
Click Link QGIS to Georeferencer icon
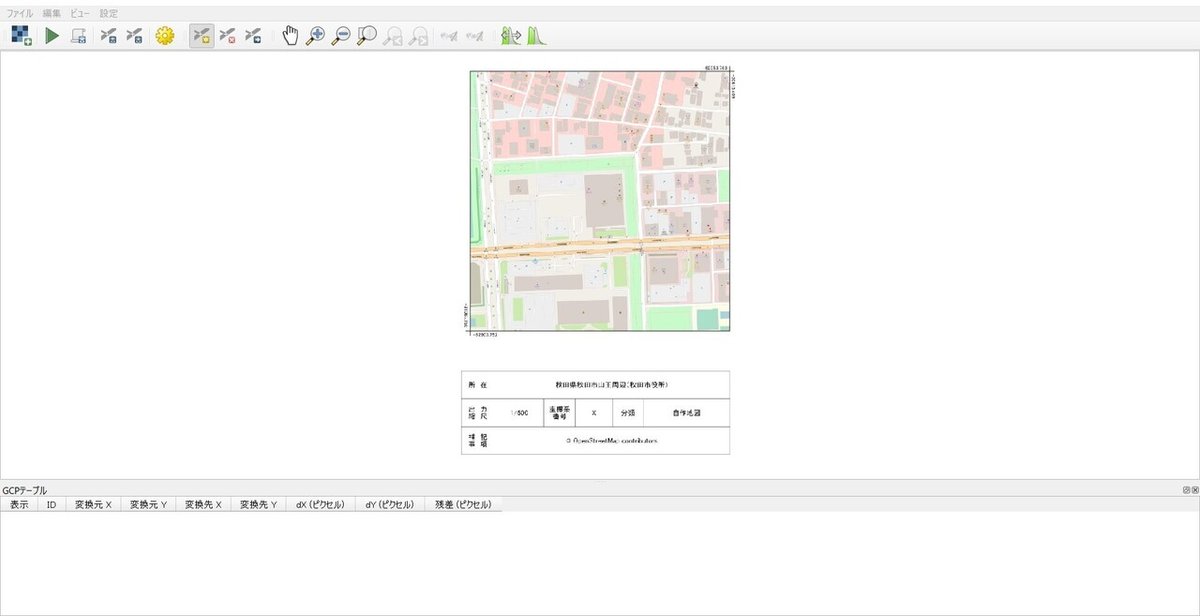click(476, 36)
